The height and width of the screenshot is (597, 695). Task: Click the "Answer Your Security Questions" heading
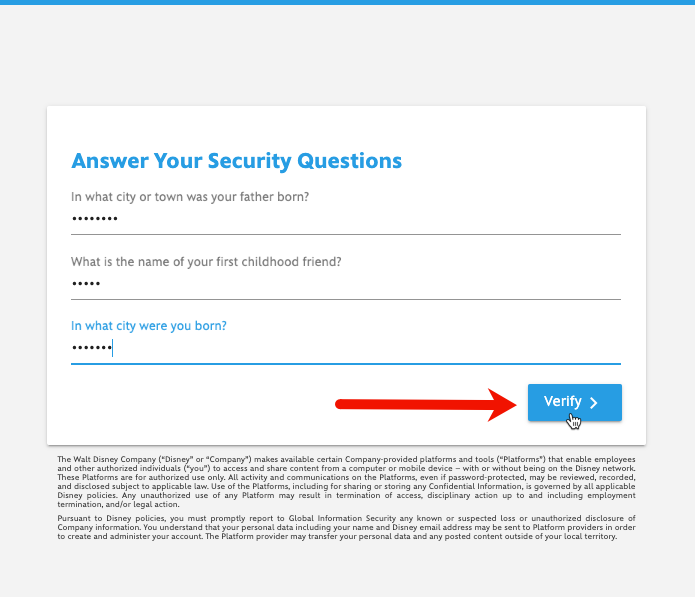click(237, 161)
